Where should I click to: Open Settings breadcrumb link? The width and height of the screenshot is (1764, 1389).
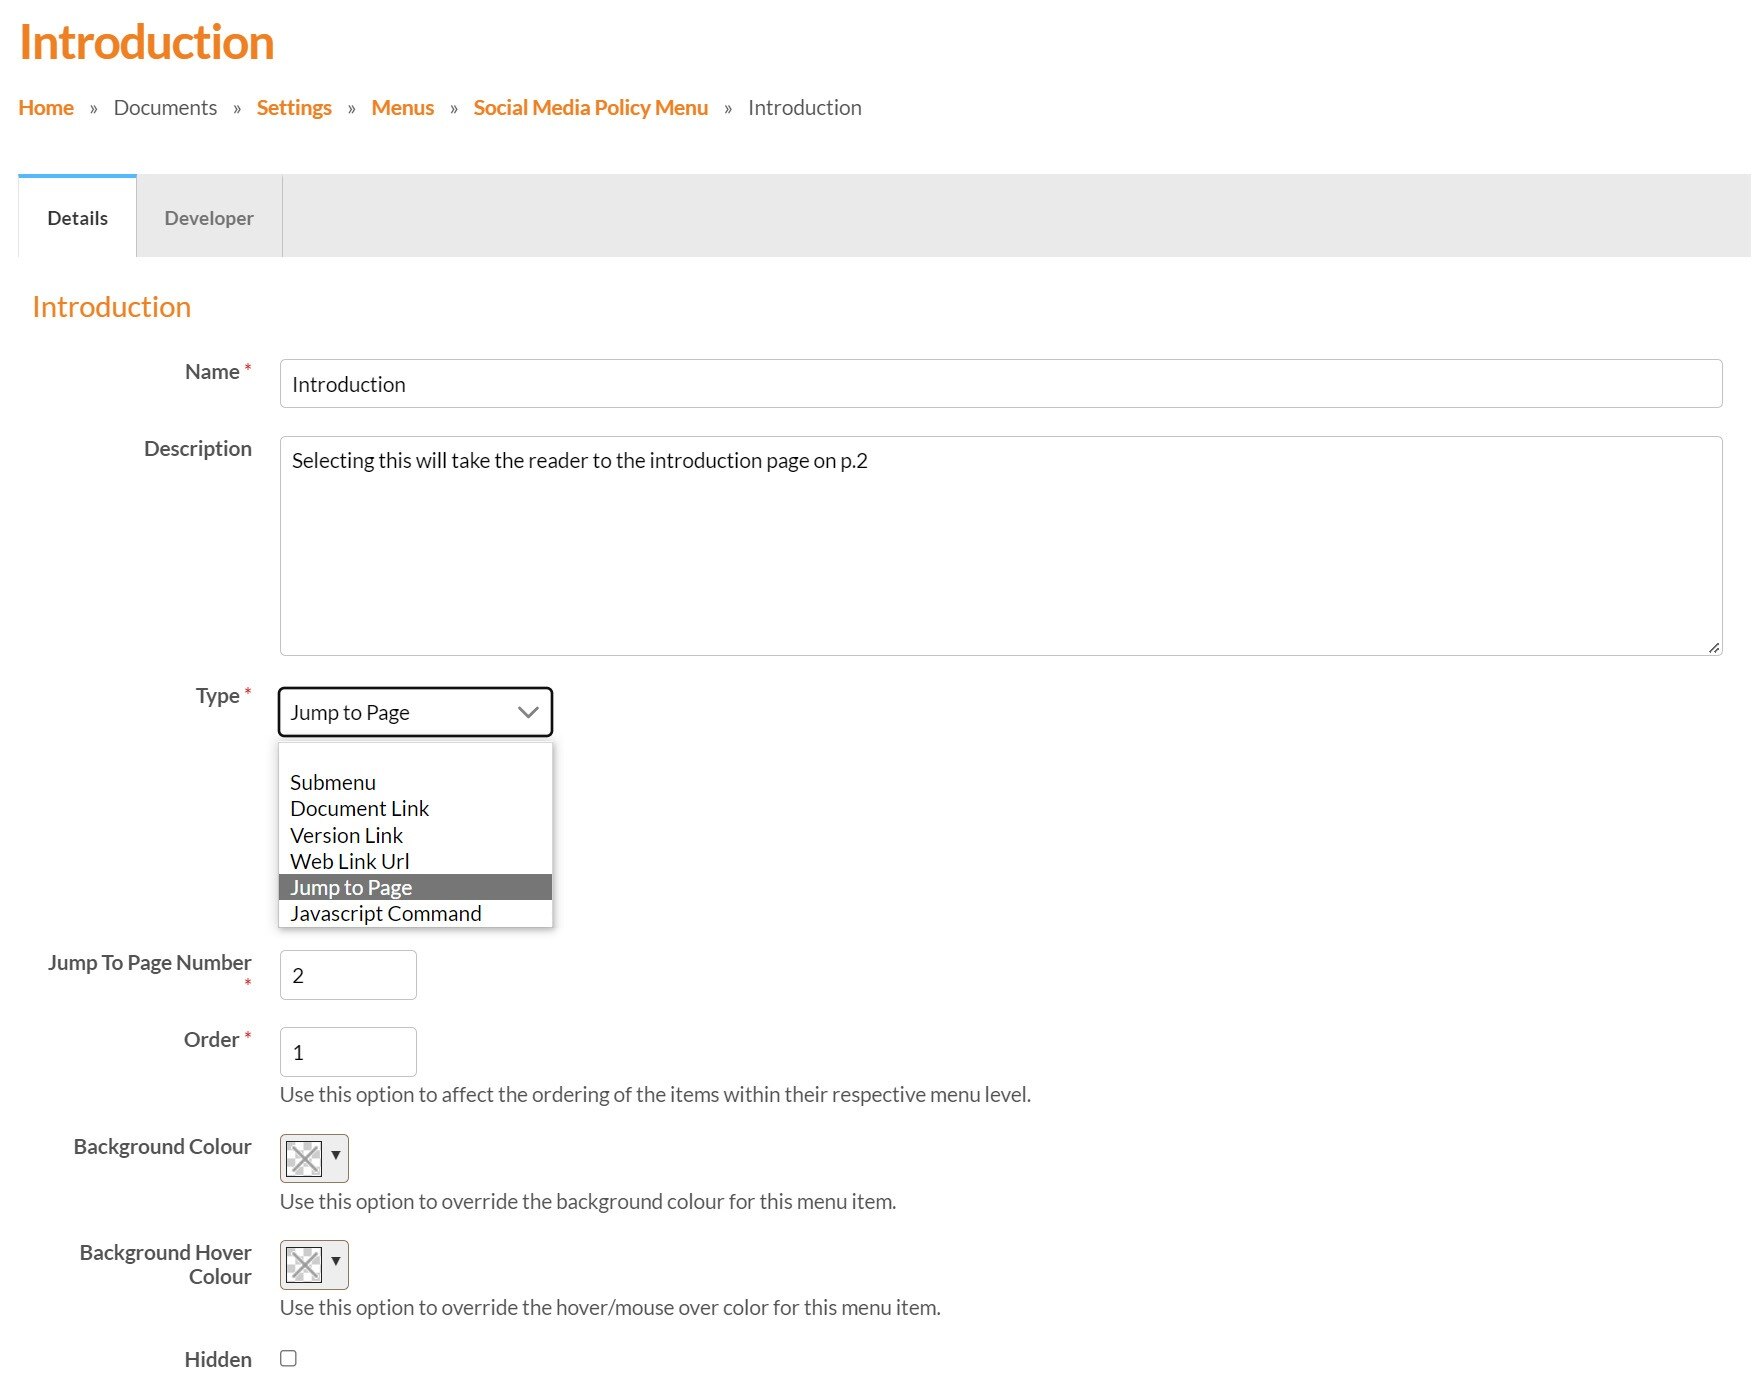coord(293,108)
